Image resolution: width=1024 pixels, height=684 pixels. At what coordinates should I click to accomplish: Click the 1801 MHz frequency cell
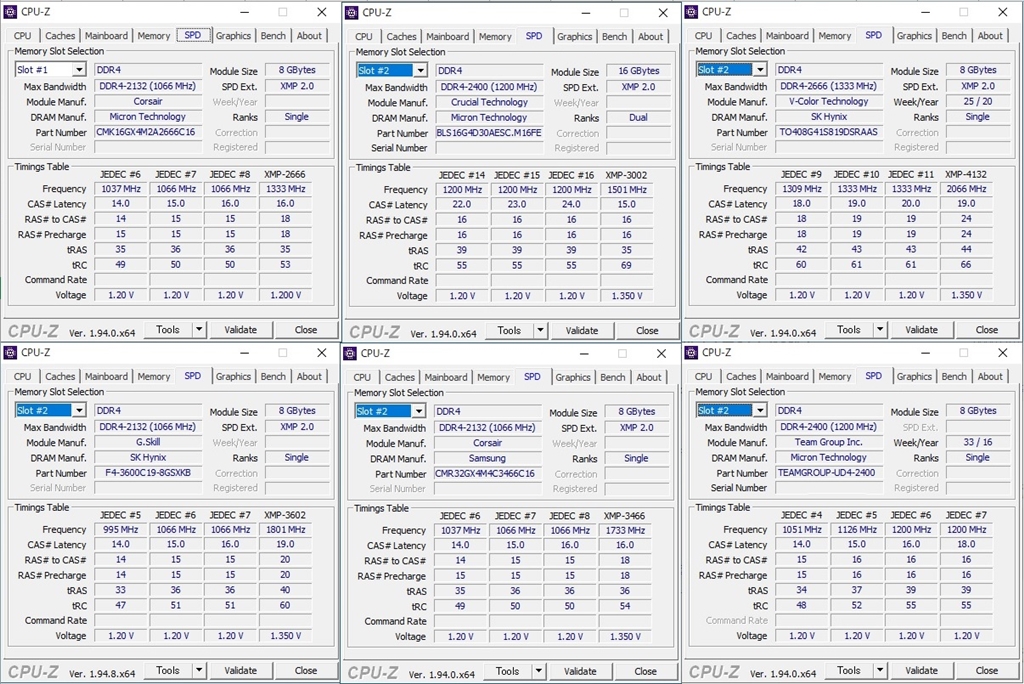tap(285, 529)
